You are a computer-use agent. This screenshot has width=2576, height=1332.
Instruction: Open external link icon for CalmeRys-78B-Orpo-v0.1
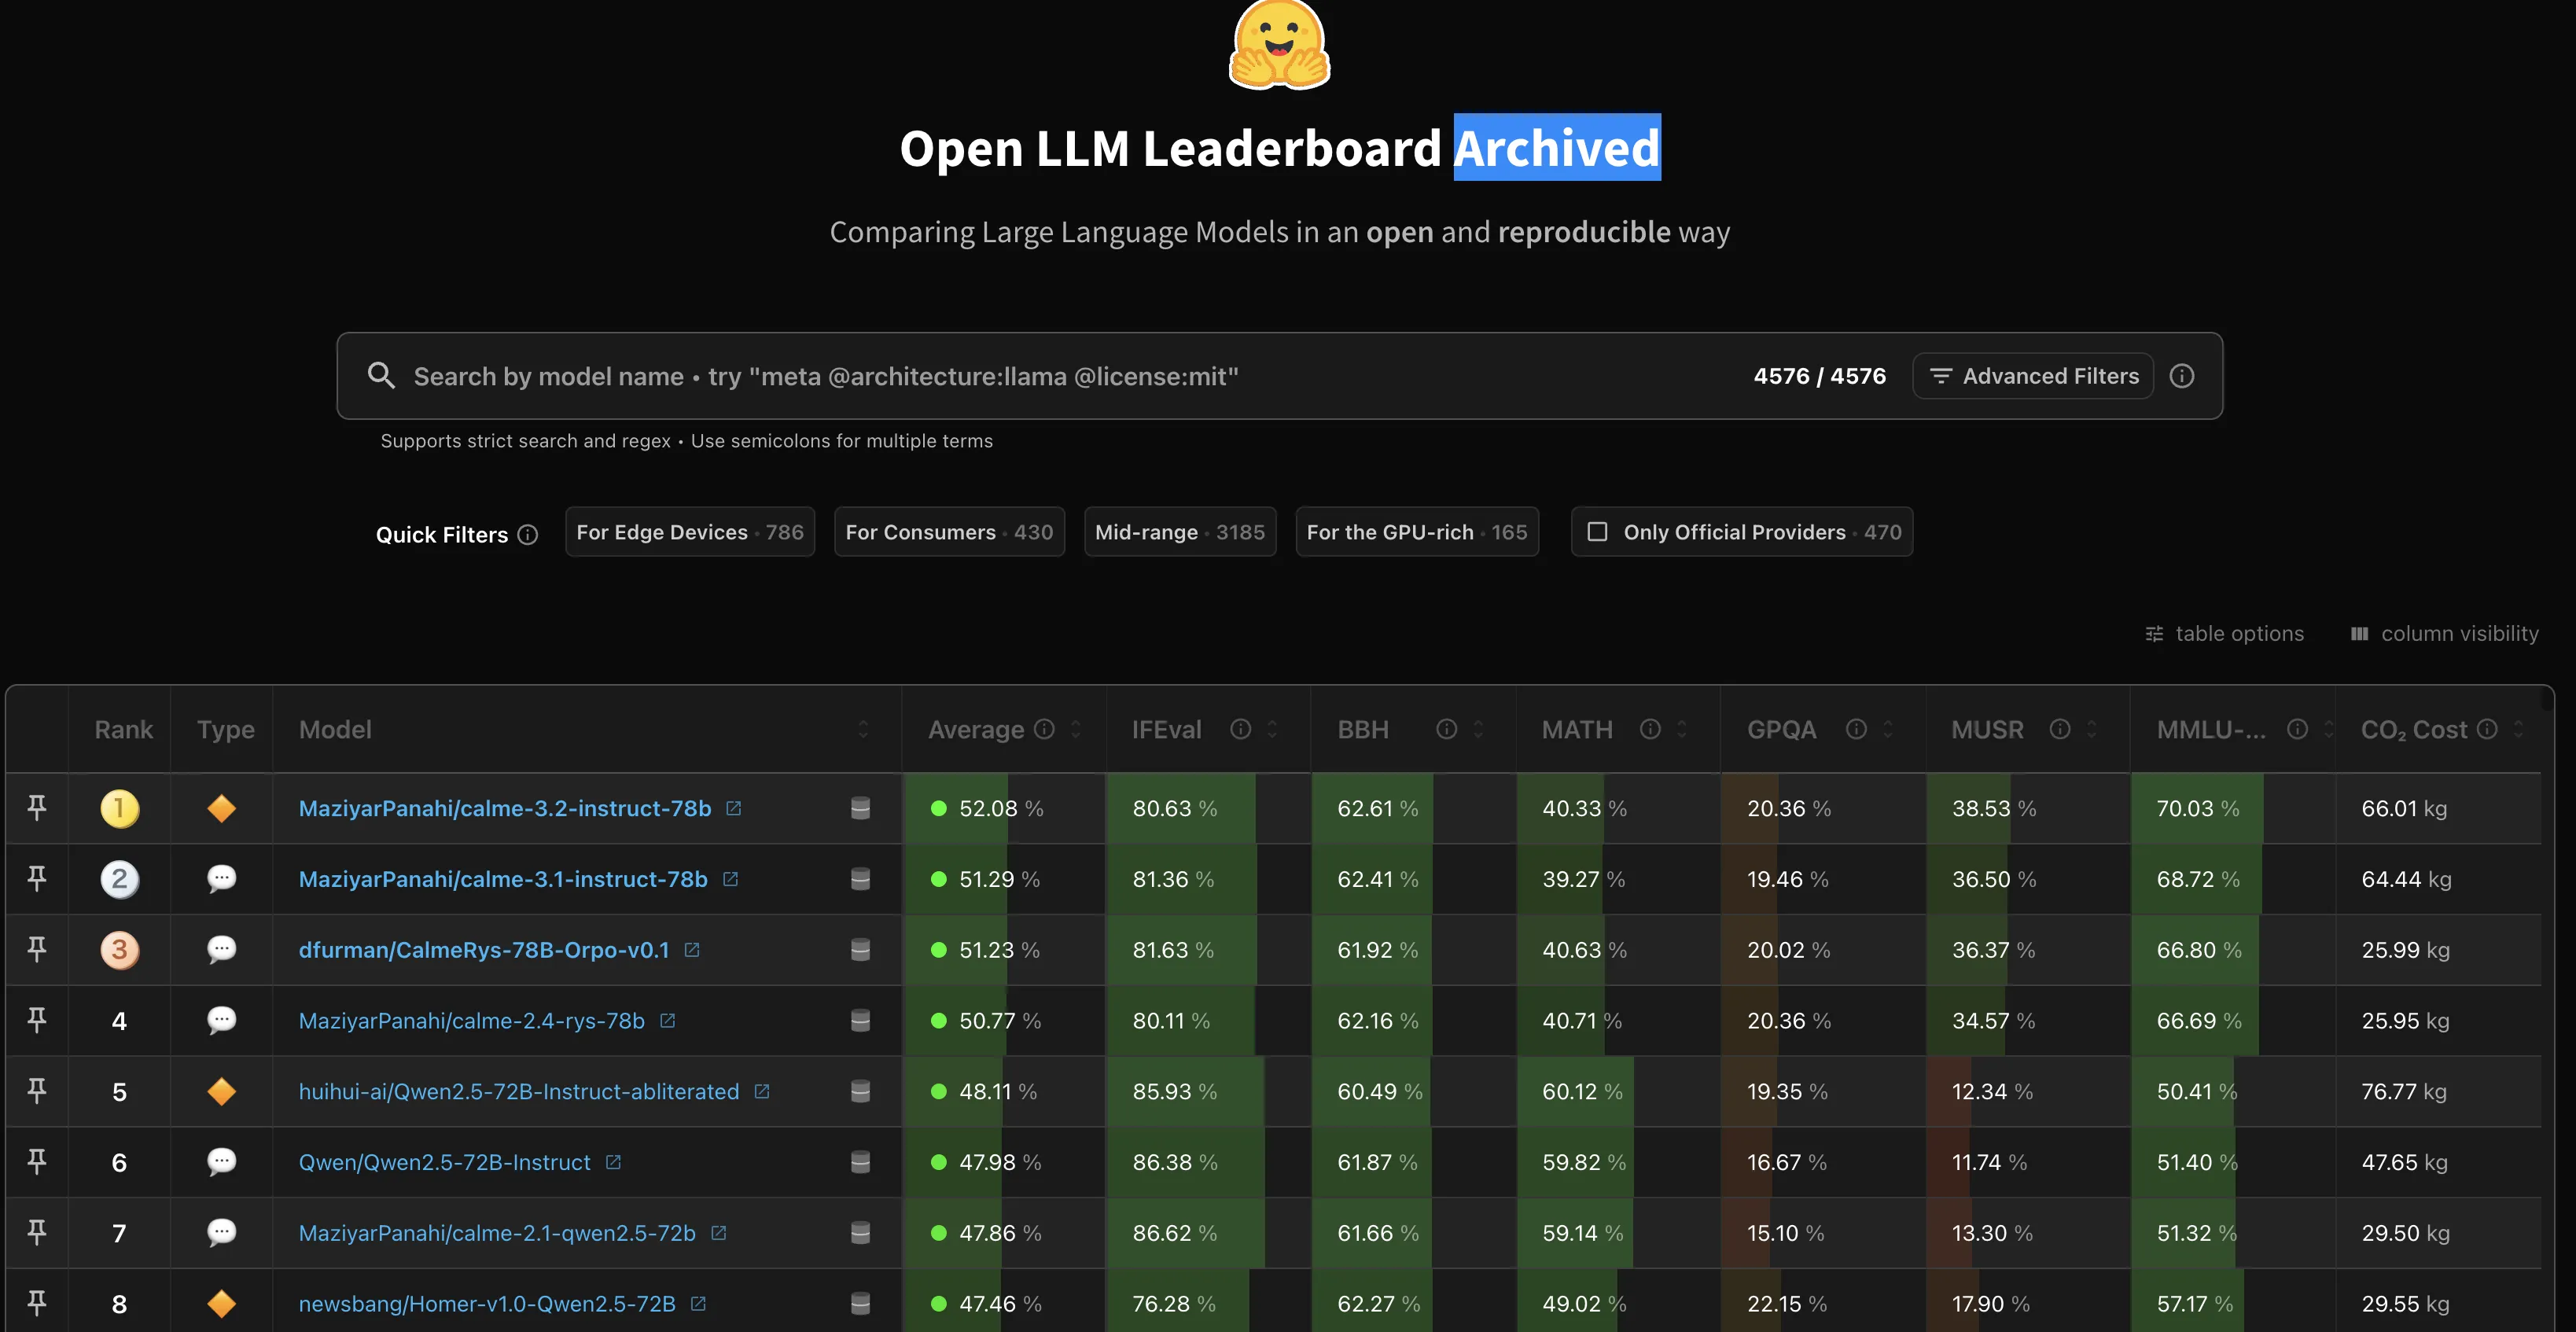point(691,950)
